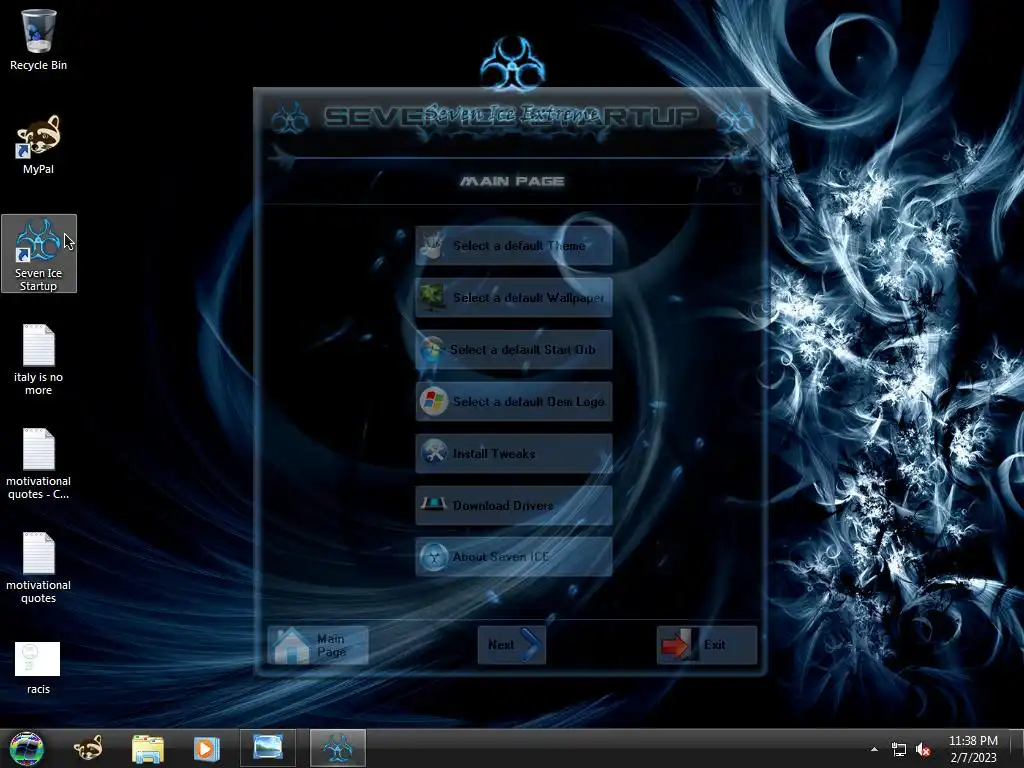Viewport: 1024px width, 768px height.
Task: Click the muted volume tray icon
Action: point(923,749)
